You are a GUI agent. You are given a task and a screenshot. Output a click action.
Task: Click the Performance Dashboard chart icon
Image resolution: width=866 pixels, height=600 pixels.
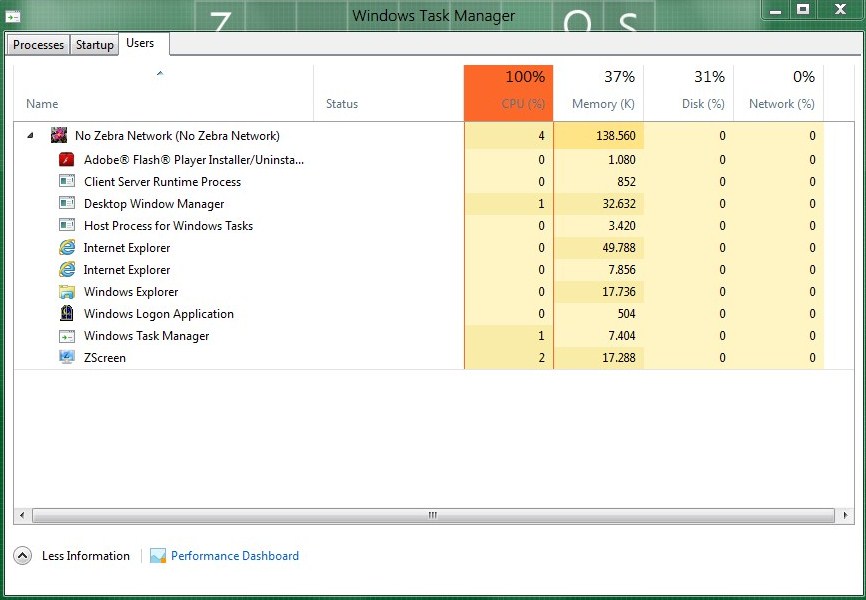(x=158, y=556)
